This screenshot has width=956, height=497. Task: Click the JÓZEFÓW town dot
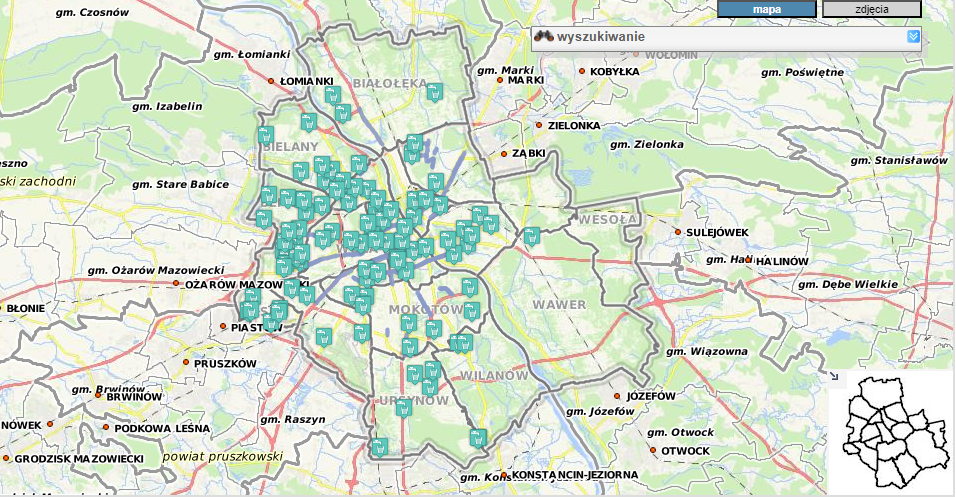[x=618, y=396]
